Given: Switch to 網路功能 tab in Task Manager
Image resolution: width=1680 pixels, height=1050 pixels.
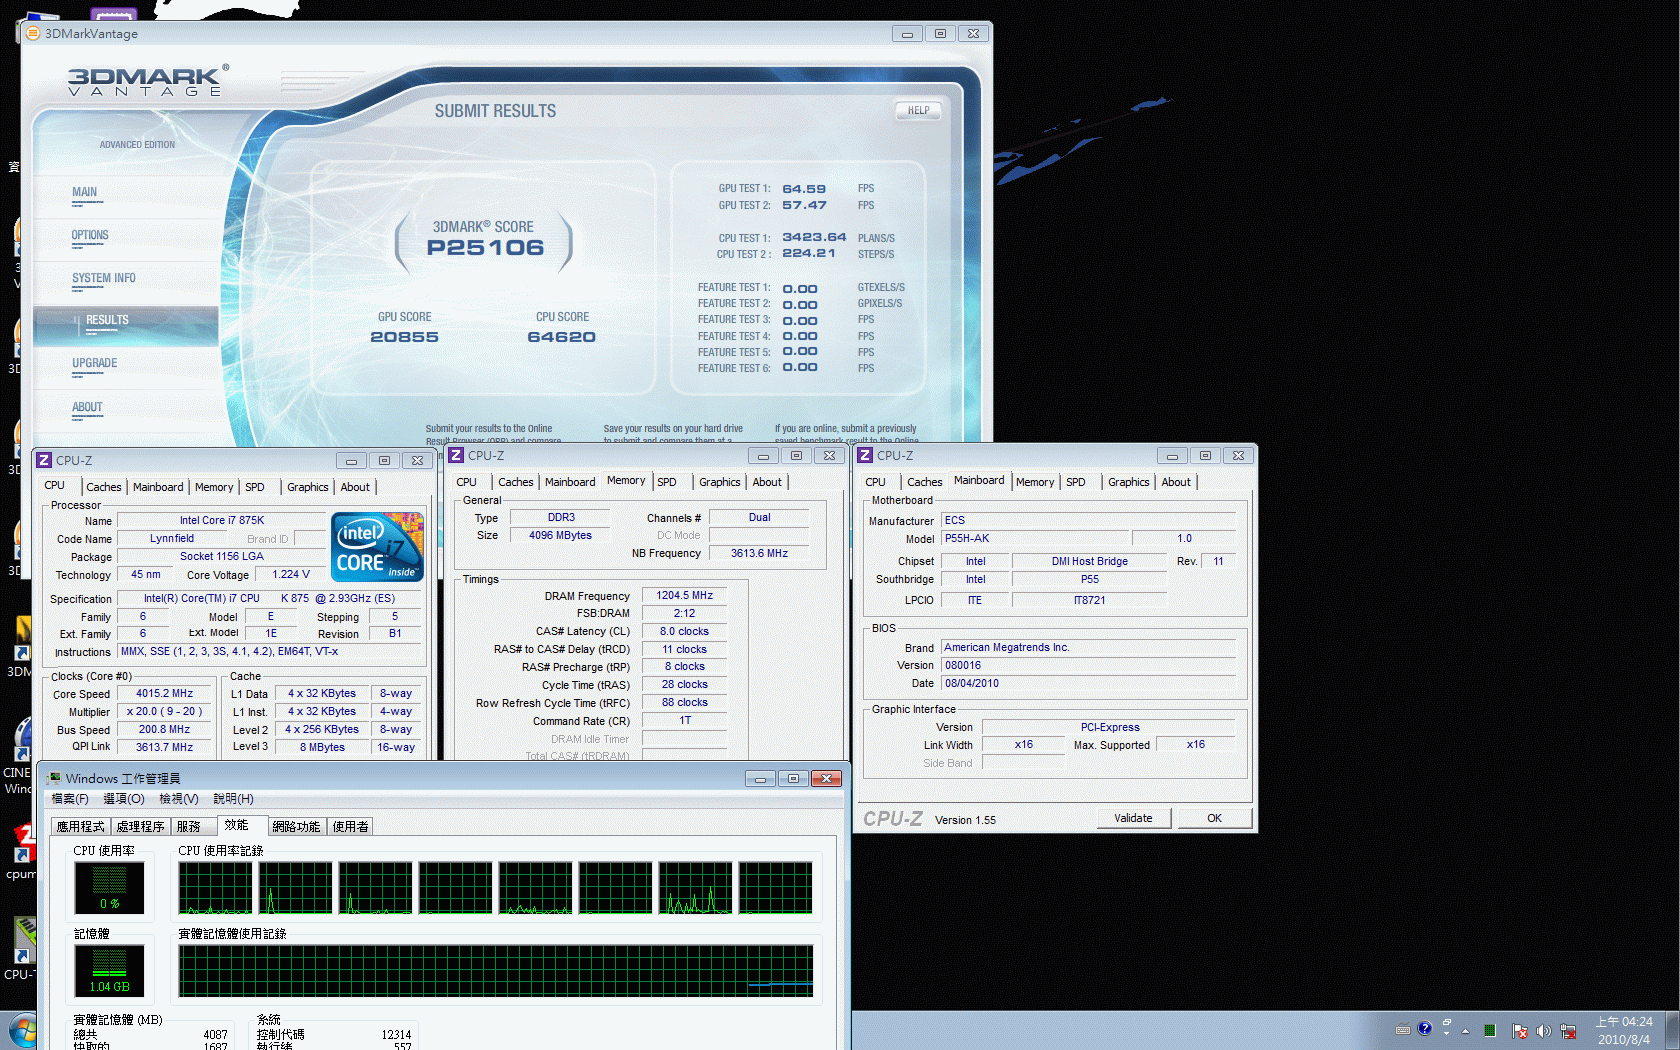Looking at the screenshot, I should coord(296,826).
